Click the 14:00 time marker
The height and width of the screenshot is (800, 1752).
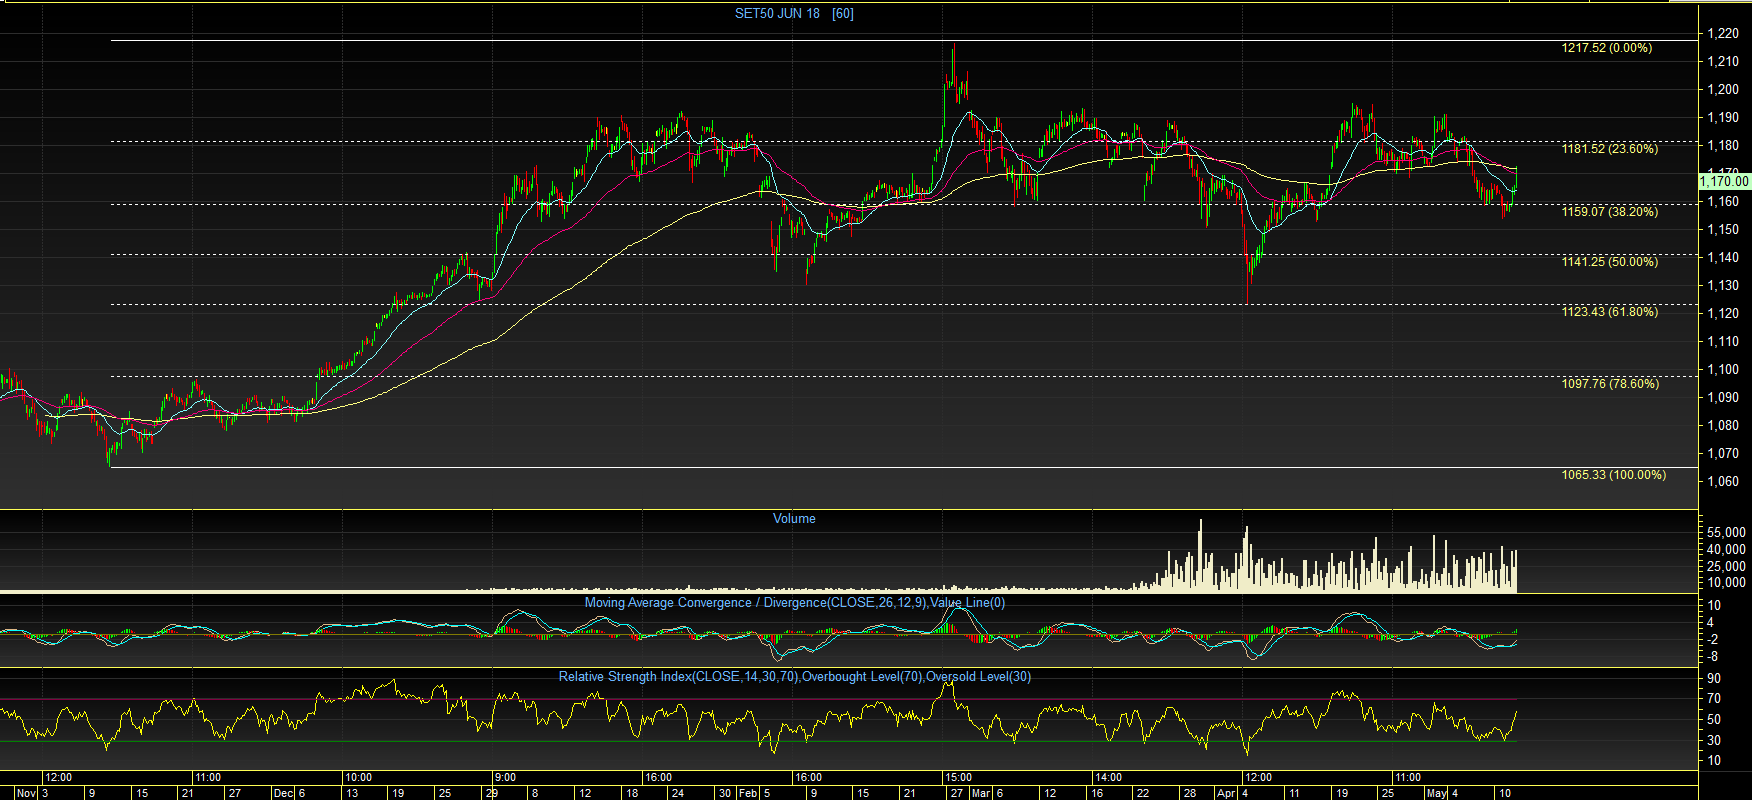coord(1108,777)
